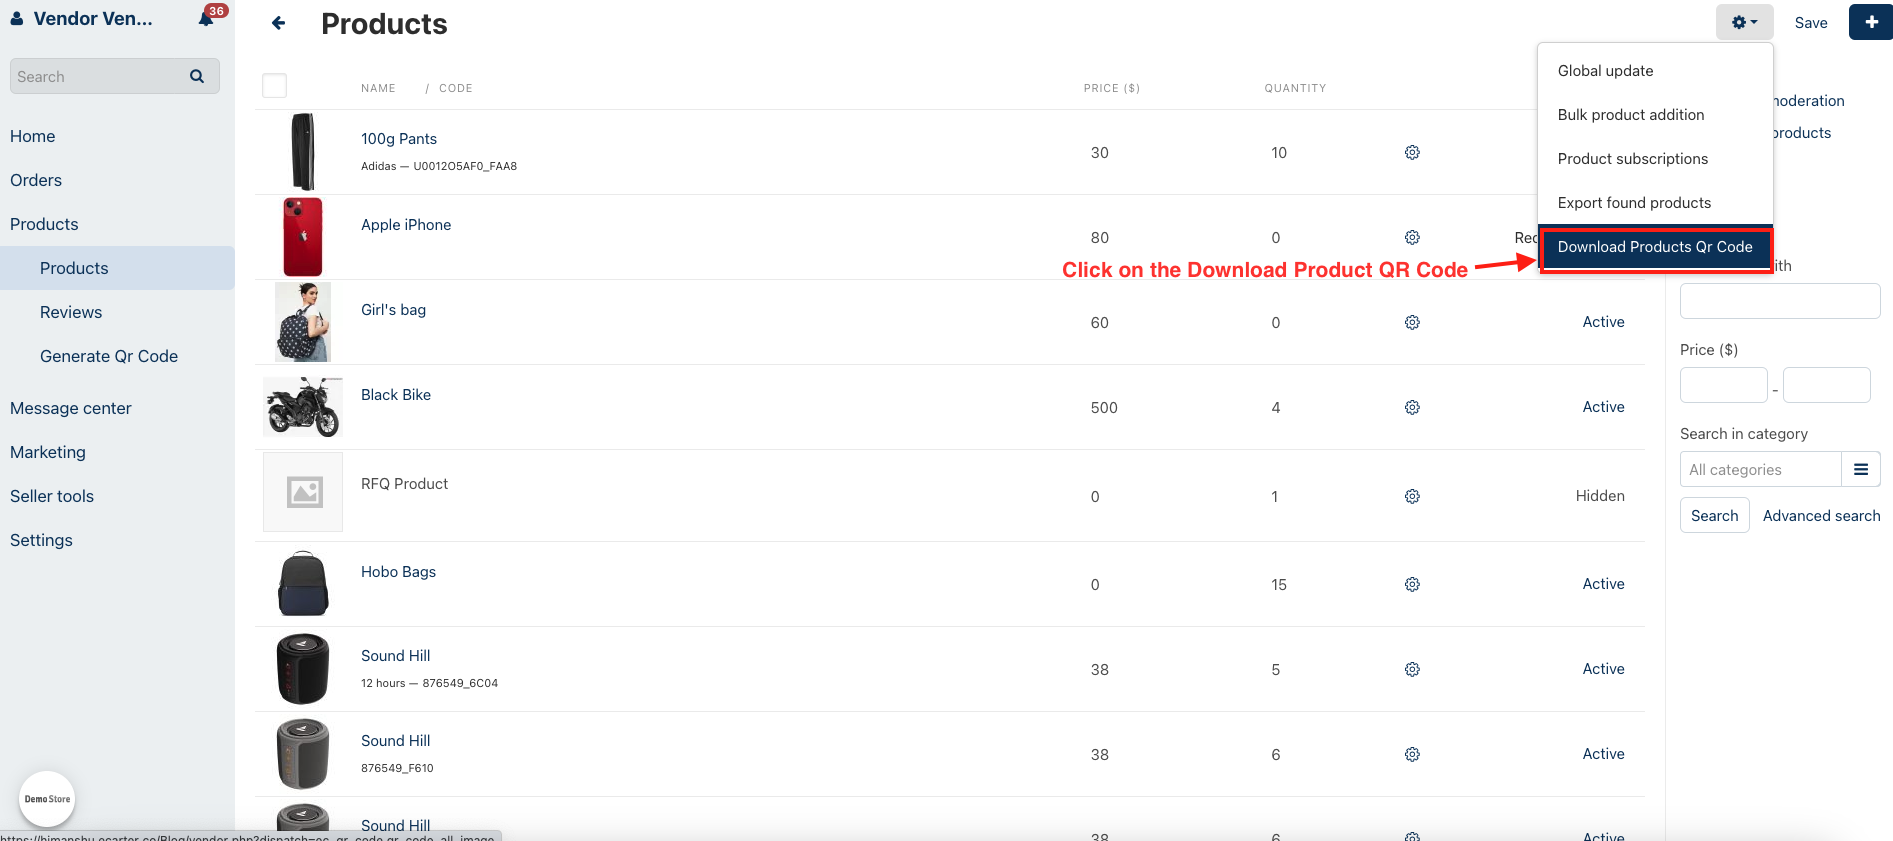The width and height of the screenshot is (1893, 841).
Task: Open the Active status dropdown for Girl's bag
Action: 1603,322
